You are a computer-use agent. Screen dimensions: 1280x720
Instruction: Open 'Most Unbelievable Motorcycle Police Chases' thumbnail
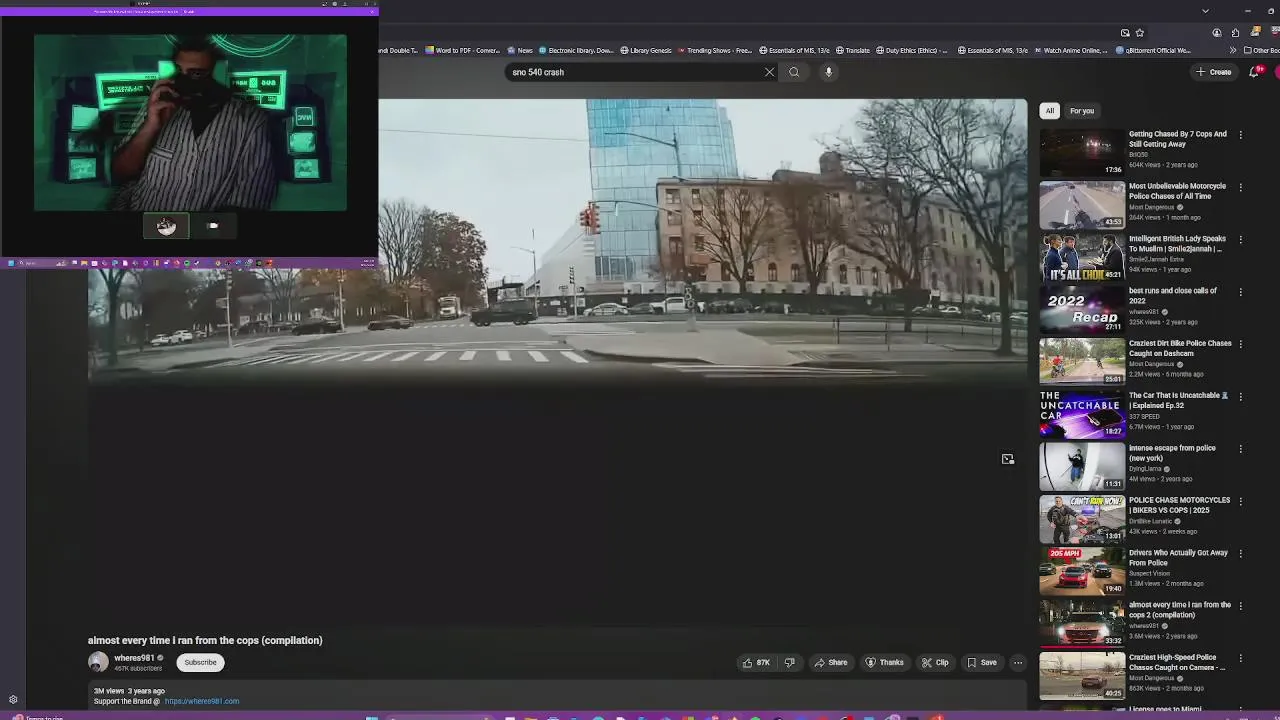pos(1082,205)
